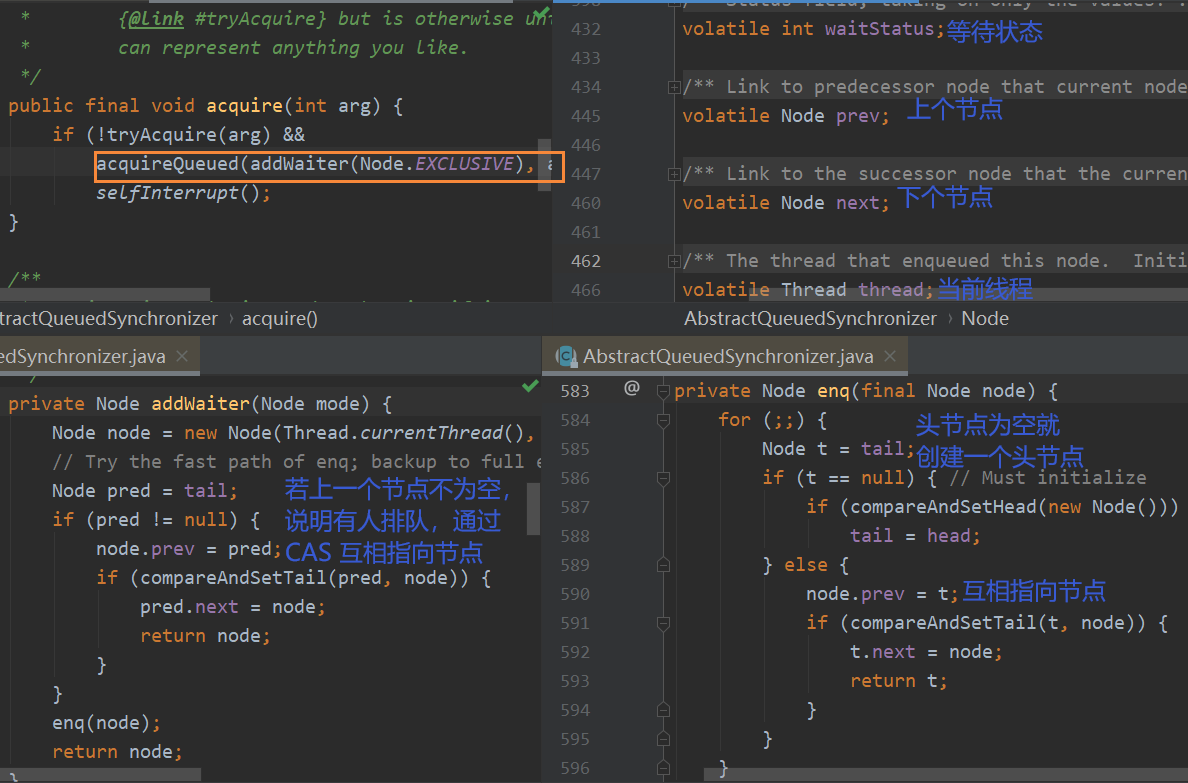1188x783 pixels.
Task: Click the @ gutter icon on line 583
Action: 632,389
